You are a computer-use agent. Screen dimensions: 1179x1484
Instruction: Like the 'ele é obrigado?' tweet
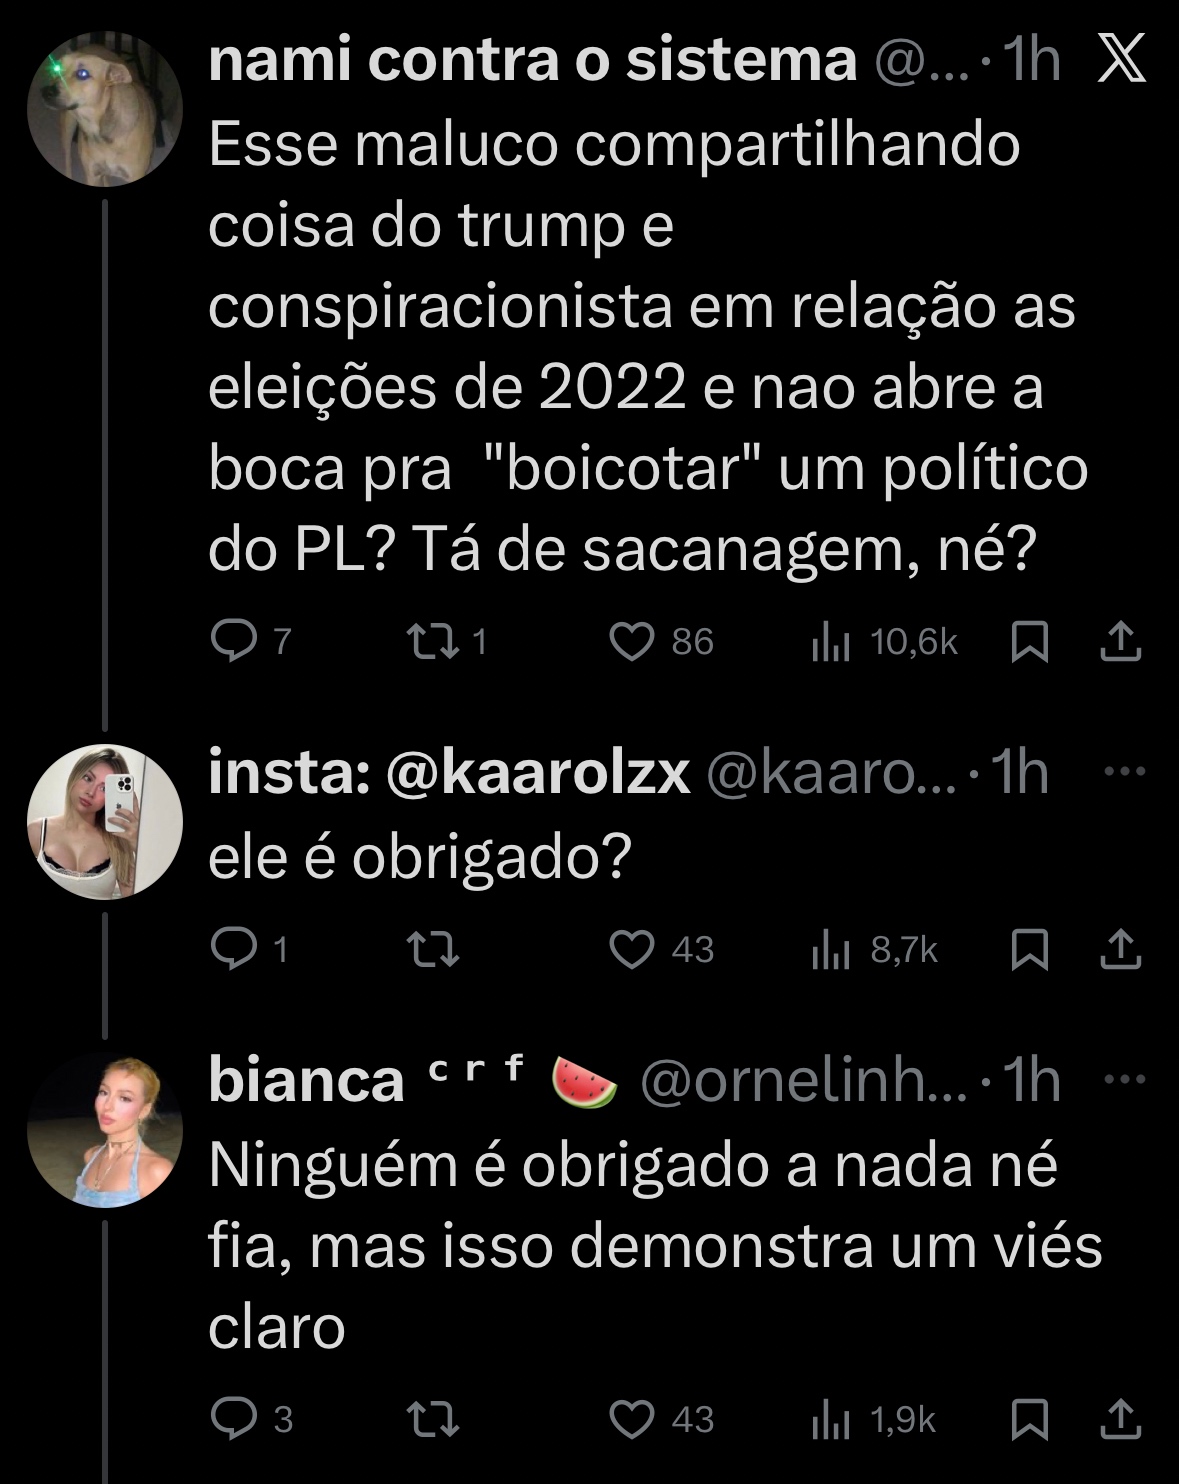[x=632, y=949]
